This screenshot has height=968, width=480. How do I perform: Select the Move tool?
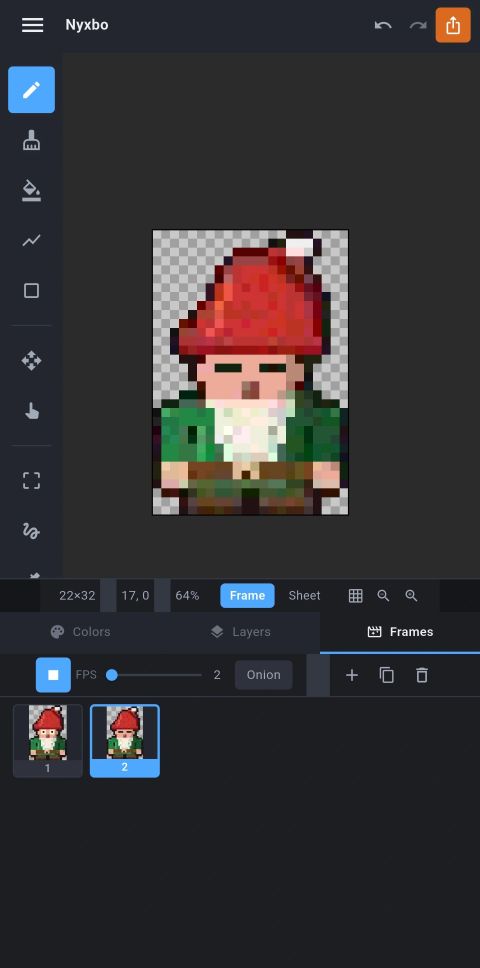[x=31, y=361]
